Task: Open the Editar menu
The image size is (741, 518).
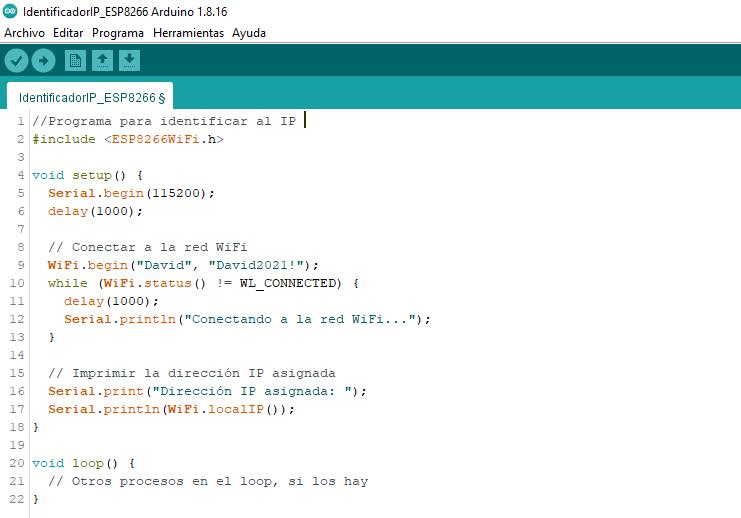Action: coord(68,33)
